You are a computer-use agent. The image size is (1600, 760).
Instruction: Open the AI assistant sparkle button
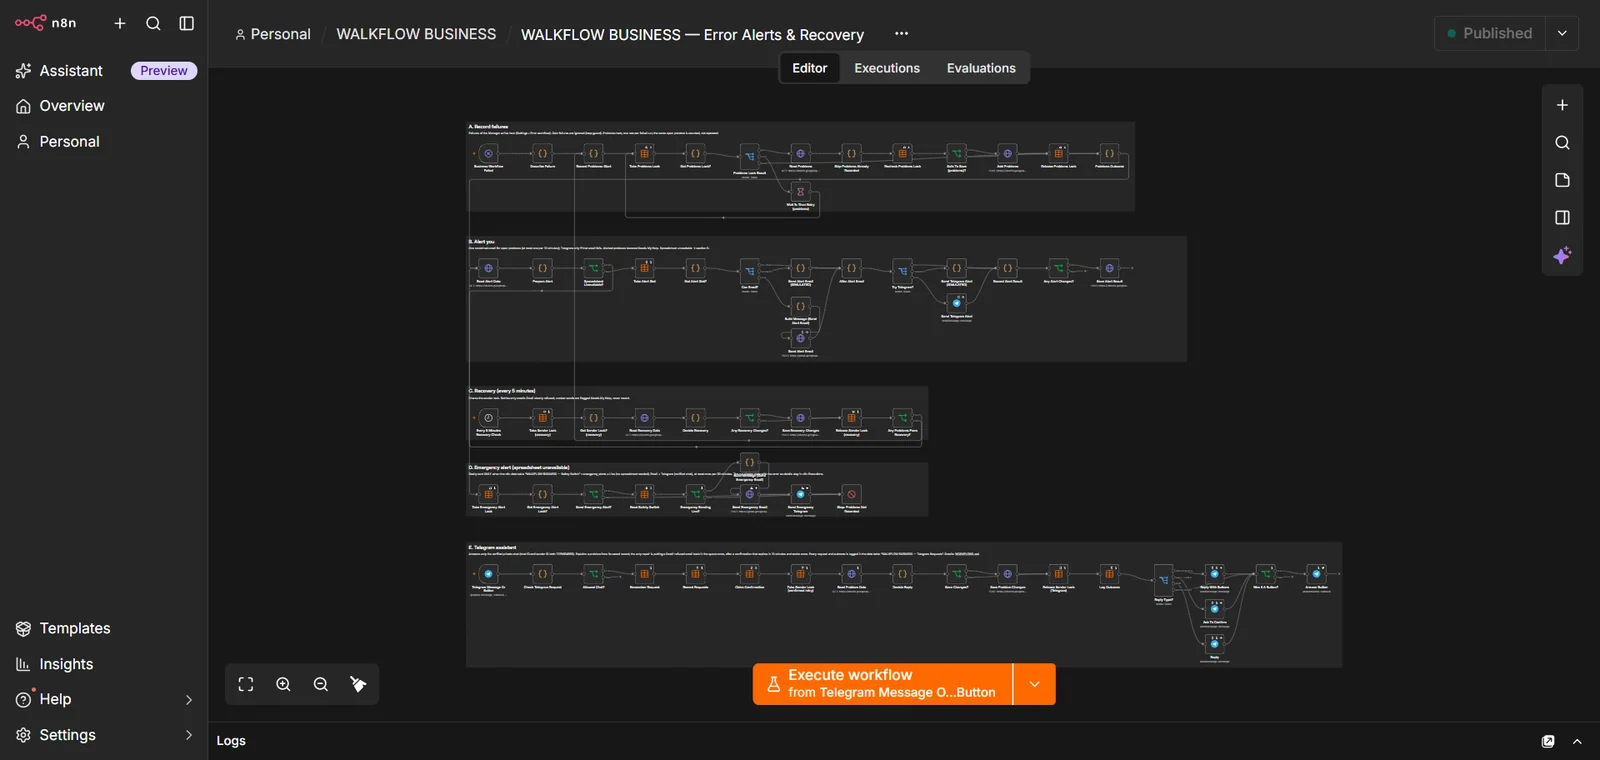click(1562, 255)
